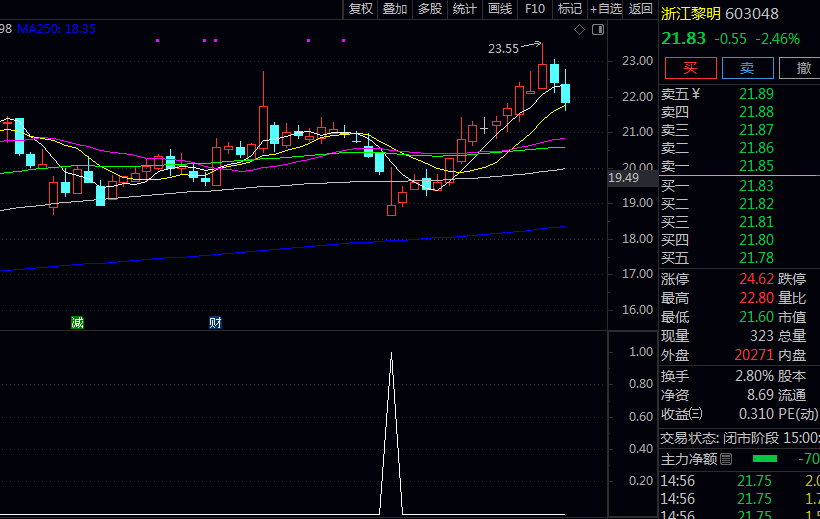Click the diamond icon above the chart
Image resolution: width=820 pixels, height=519 pixels.
pyautogui.click(x=580, y=30)
